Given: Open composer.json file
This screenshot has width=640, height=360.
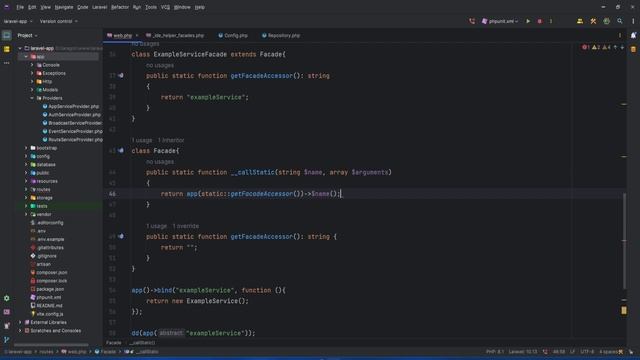Looking at the screenshot, I should pos(49,272).
